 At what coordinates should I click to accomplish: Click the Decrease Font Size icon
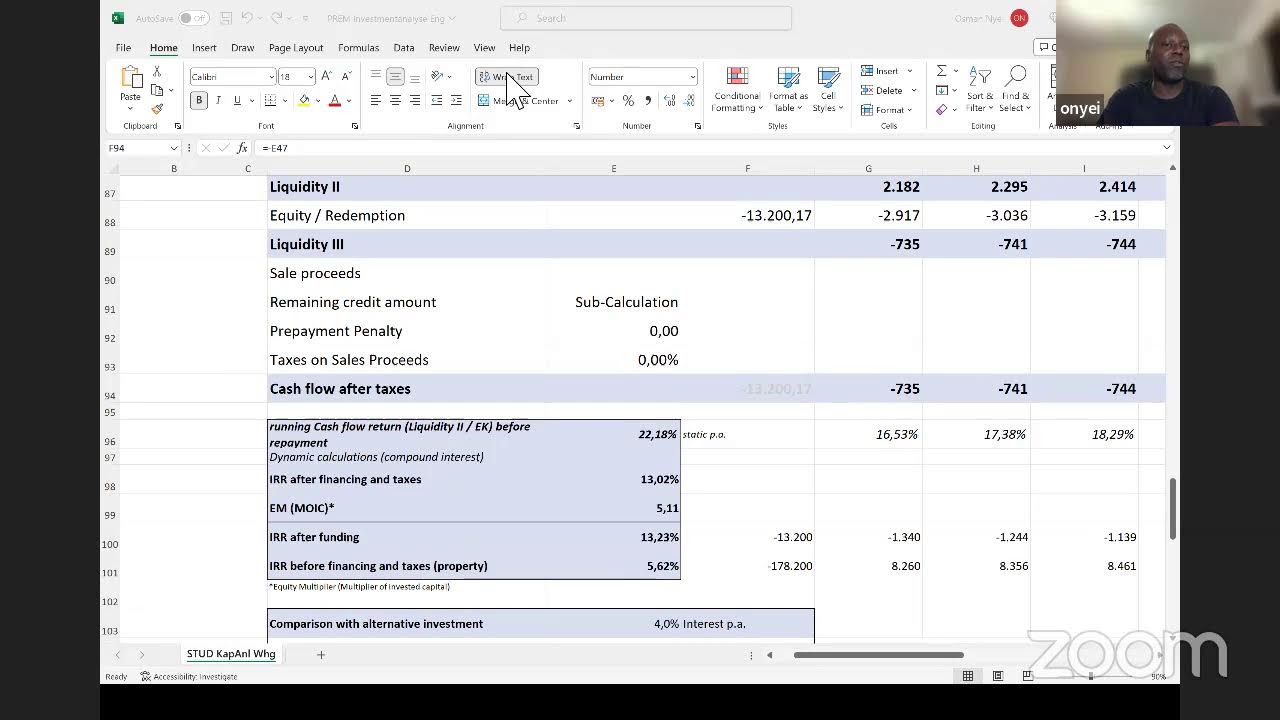[x=346, y=77]
